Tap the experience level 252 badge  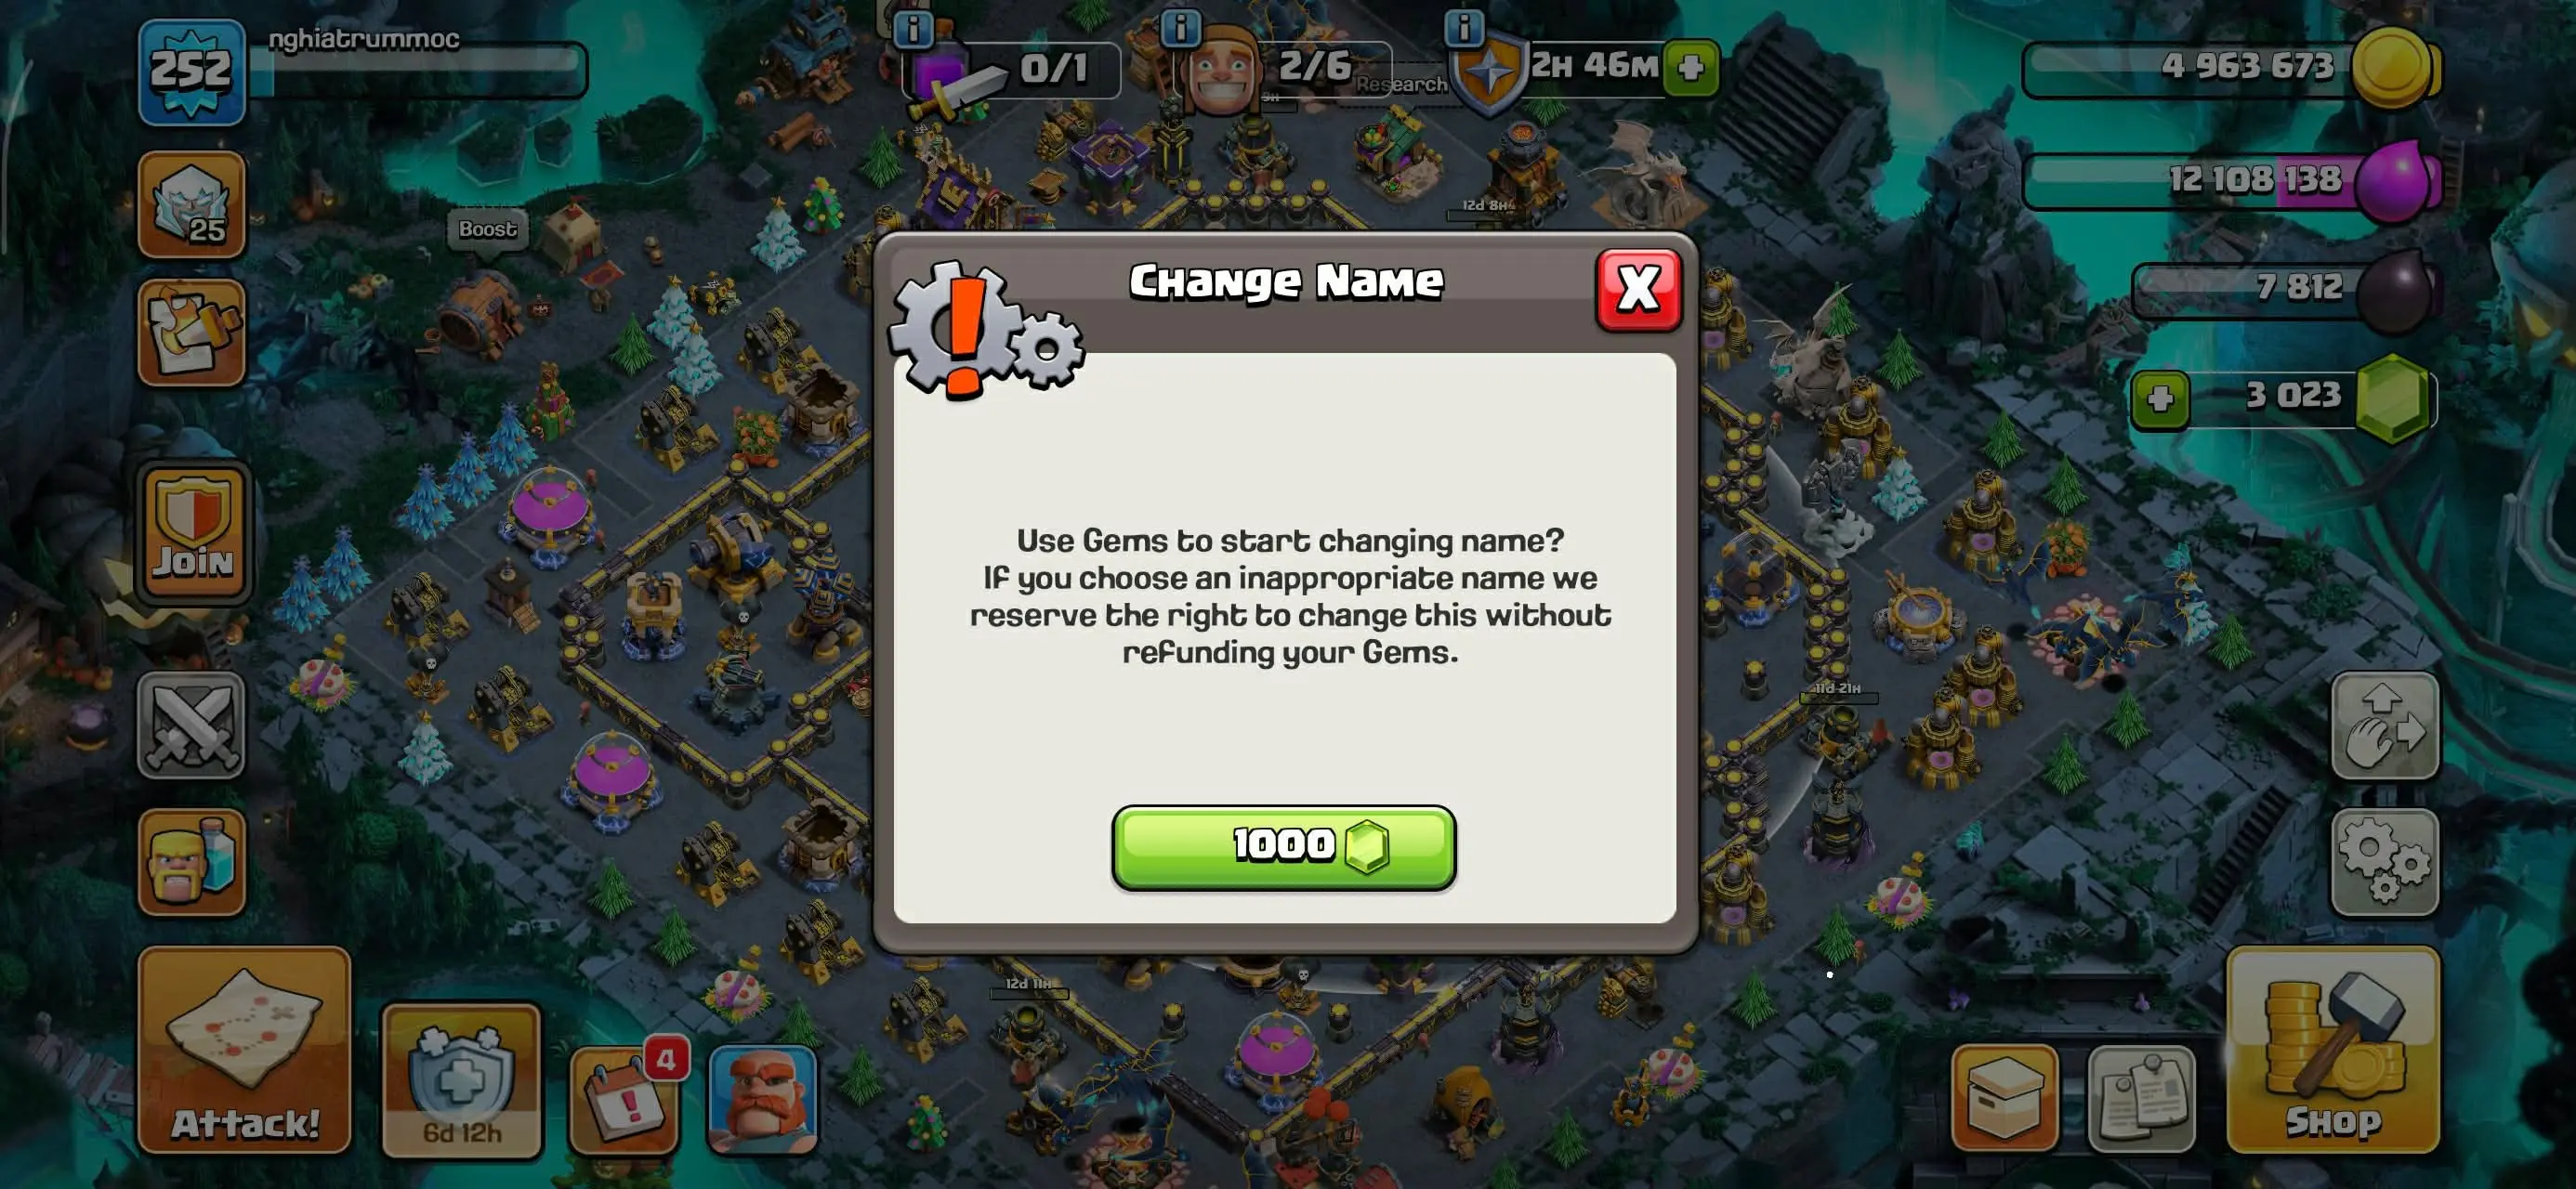(x=191, y=71)
